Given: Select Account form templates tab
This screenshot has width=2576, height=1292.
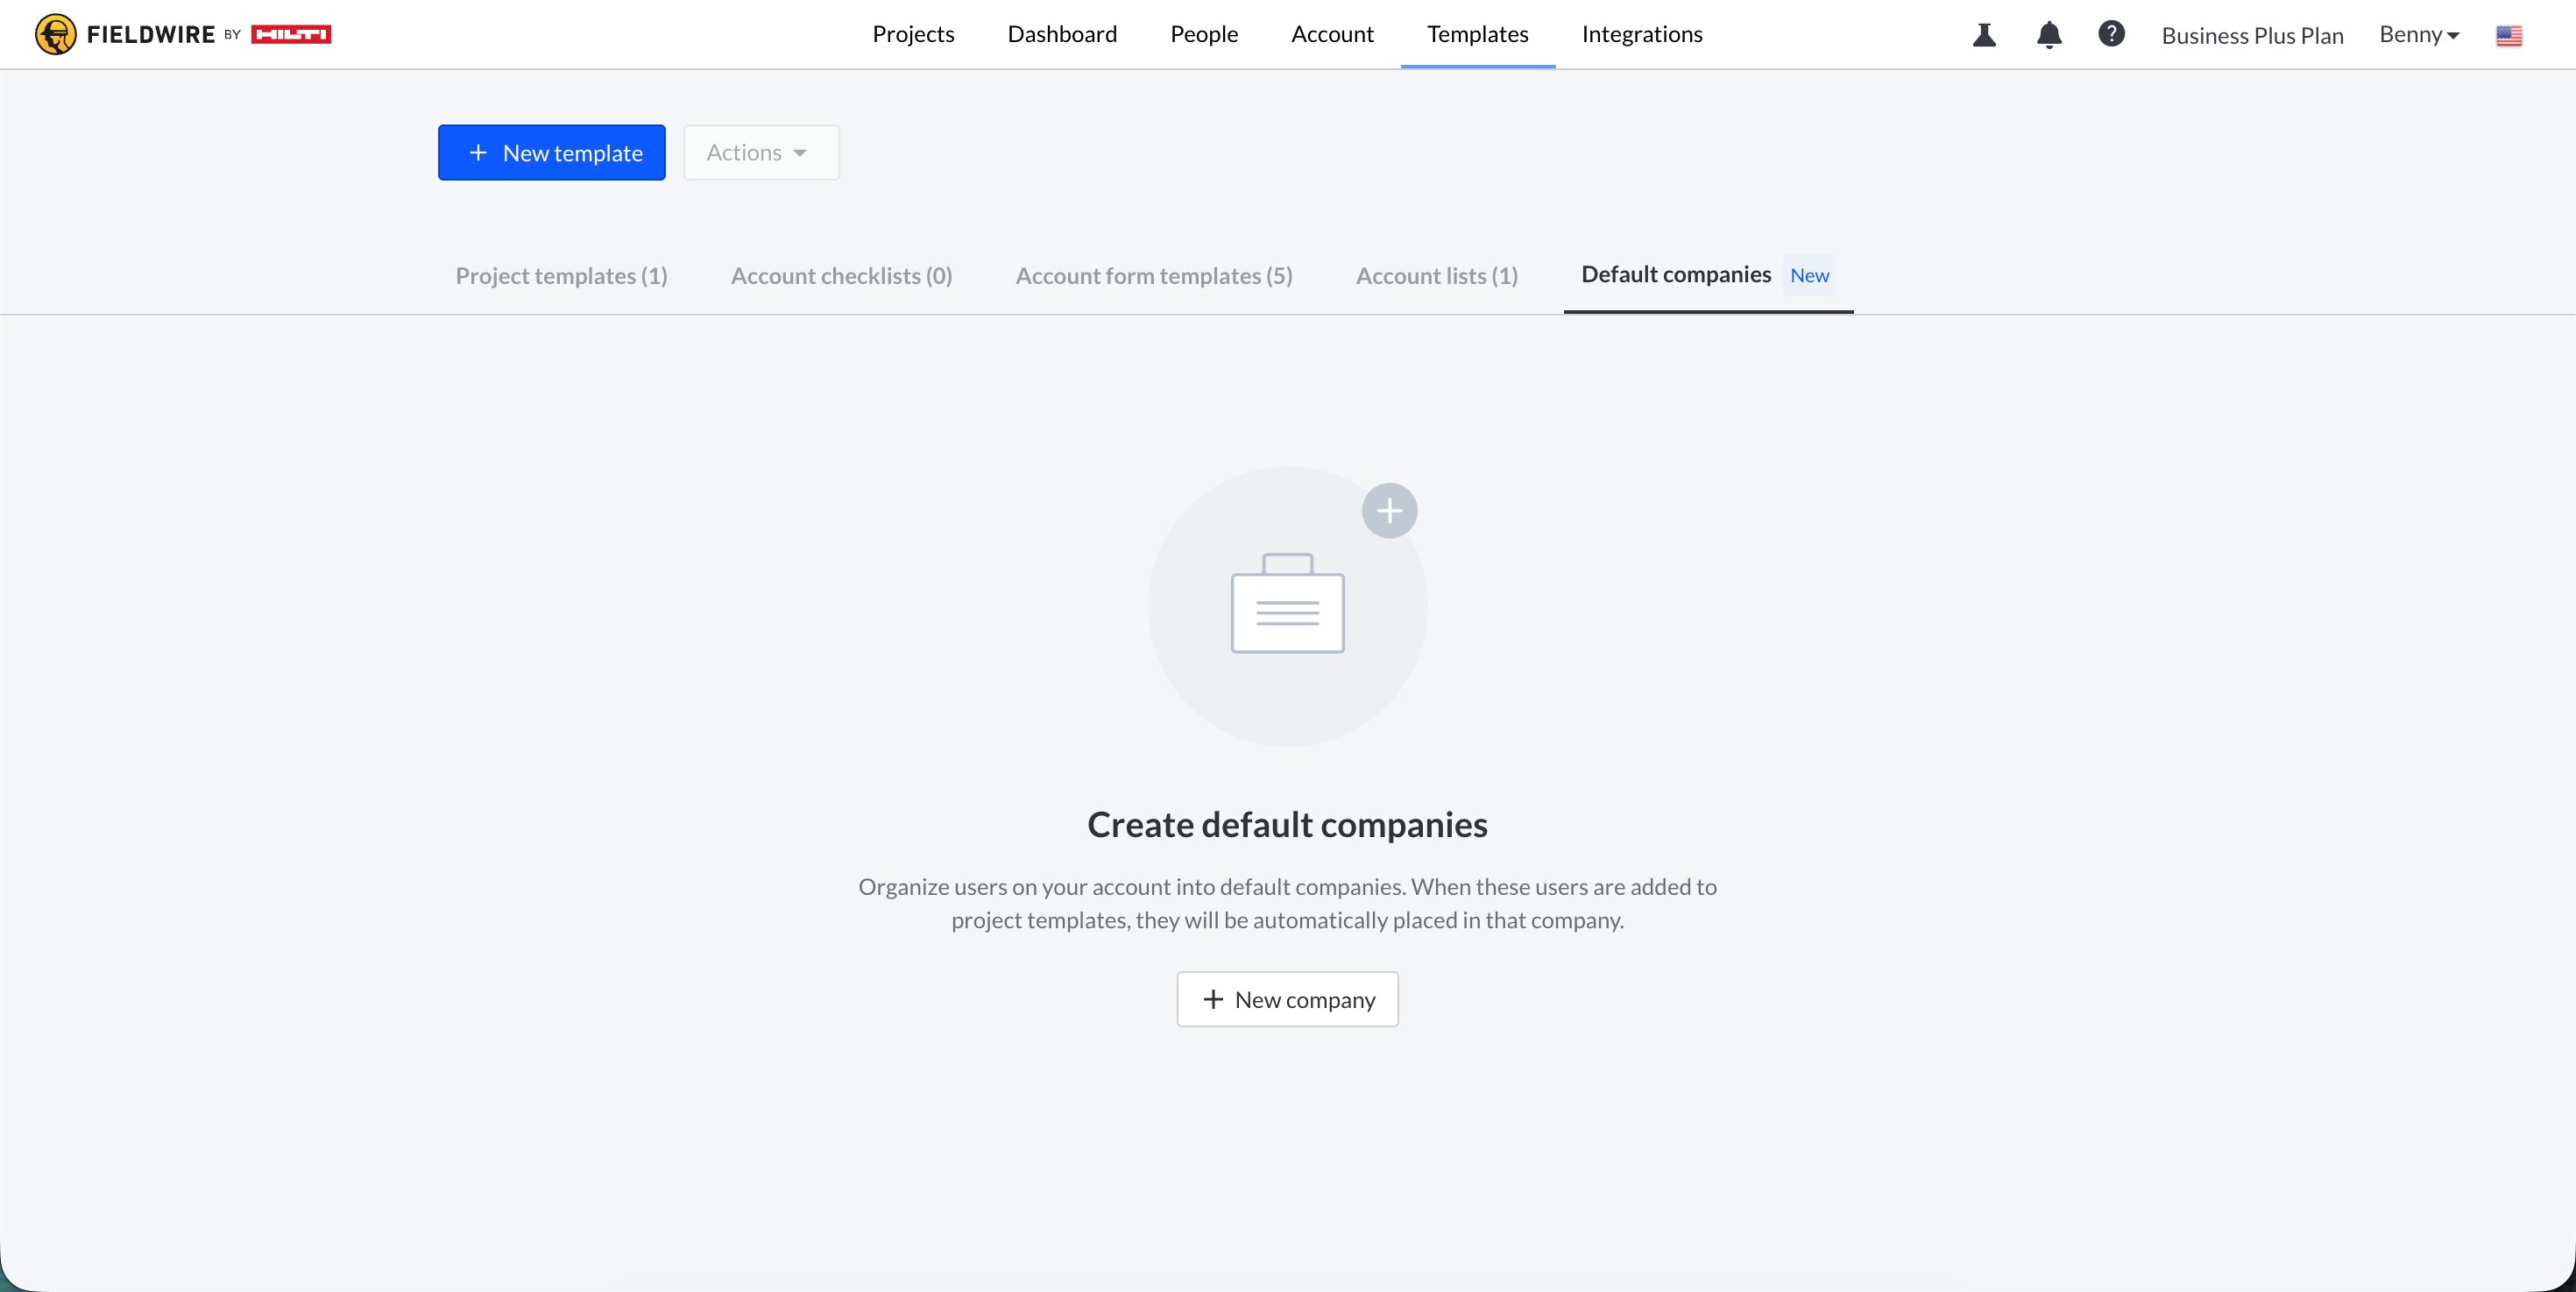Looking at the screenshot, I should point(1154,275).
